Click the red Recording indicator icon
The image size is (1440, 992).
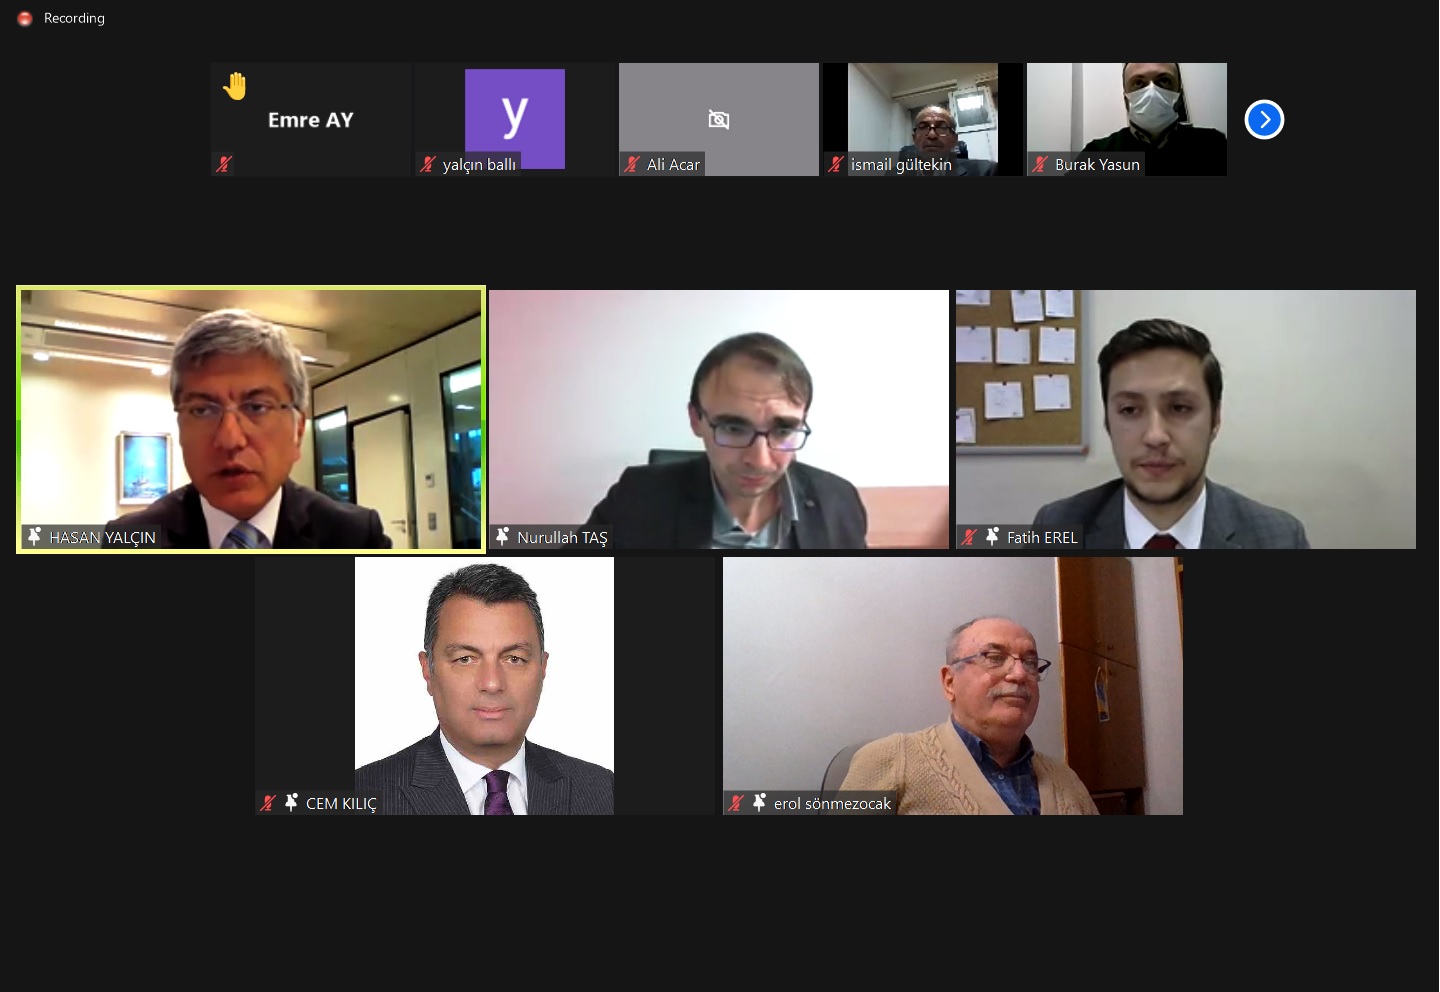point(25,19)
